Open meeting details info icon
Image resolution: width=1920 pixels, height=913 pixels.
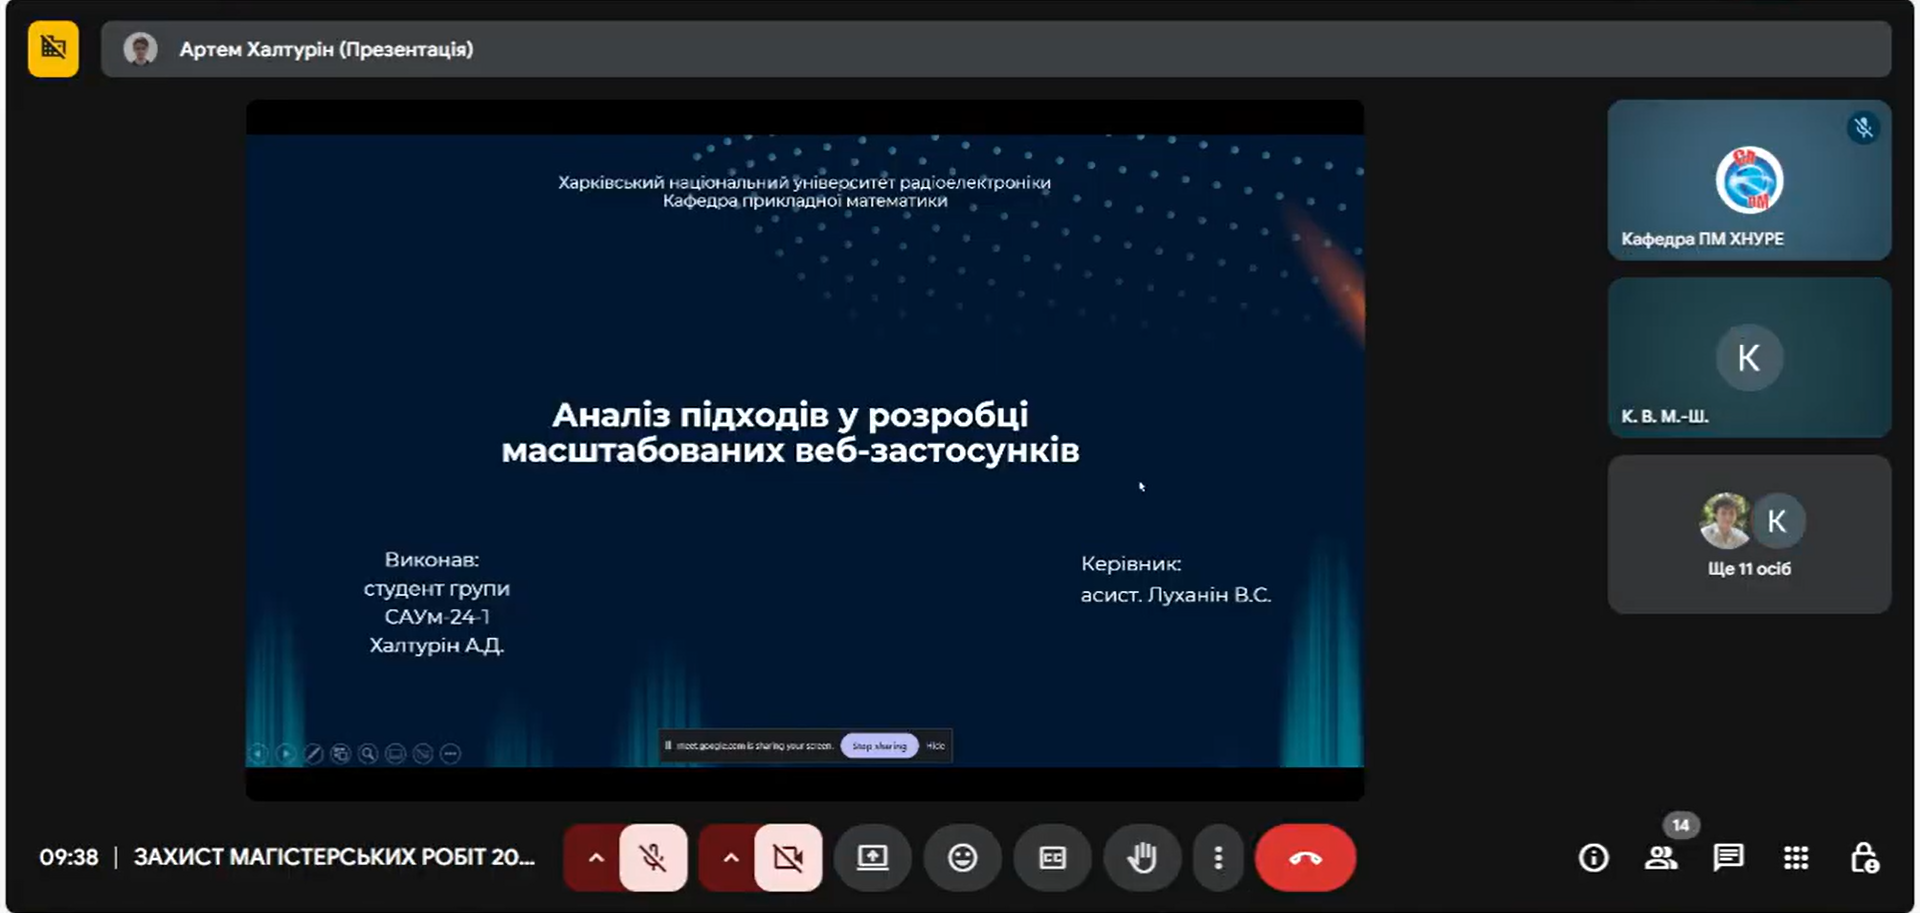(1593, 858)
